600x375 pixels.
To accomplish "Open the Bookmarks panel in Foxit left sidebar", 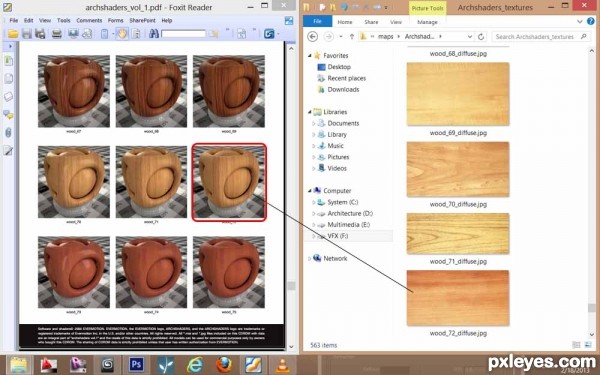I will coord(8,60).
